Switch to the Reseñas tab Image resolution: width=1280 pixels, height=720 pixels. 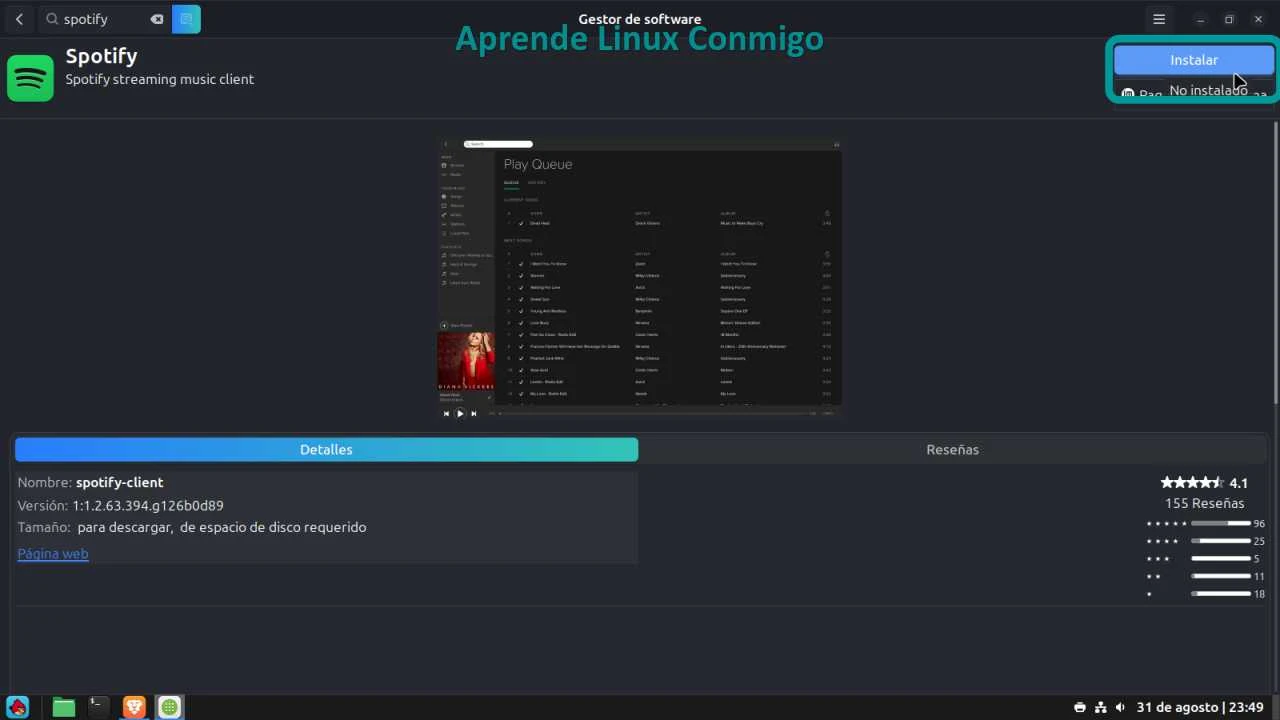click(952, 450)
